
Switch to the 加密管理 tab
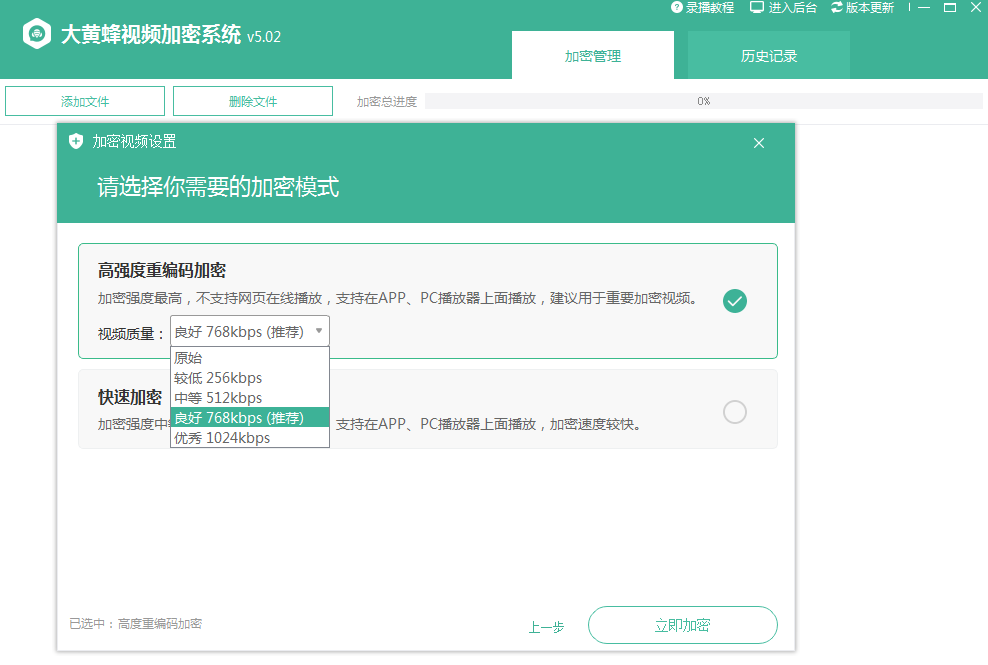592,56
